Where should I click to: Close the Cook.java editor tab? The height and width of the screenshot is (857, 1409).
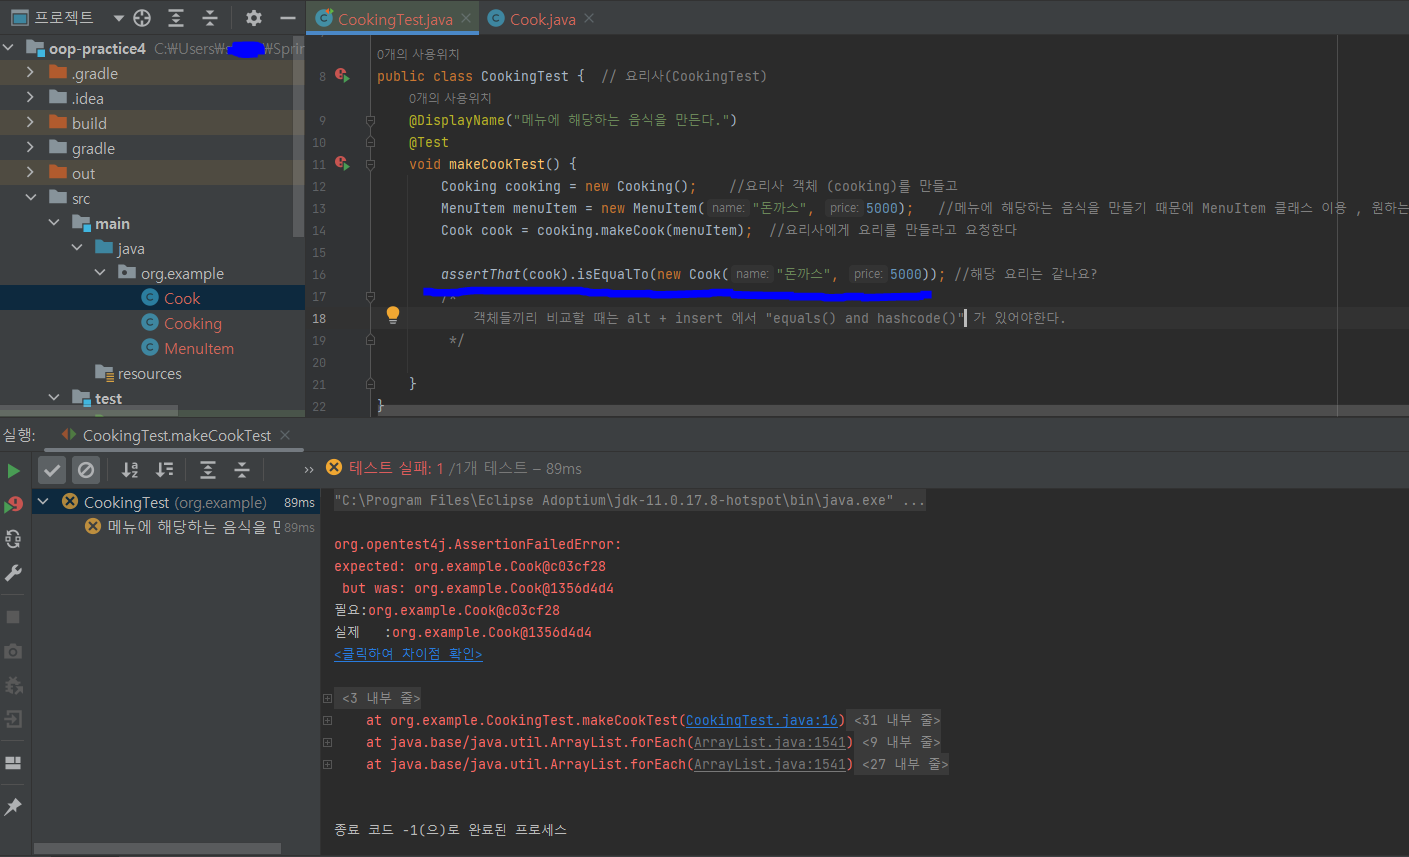[x=589, y=18]
